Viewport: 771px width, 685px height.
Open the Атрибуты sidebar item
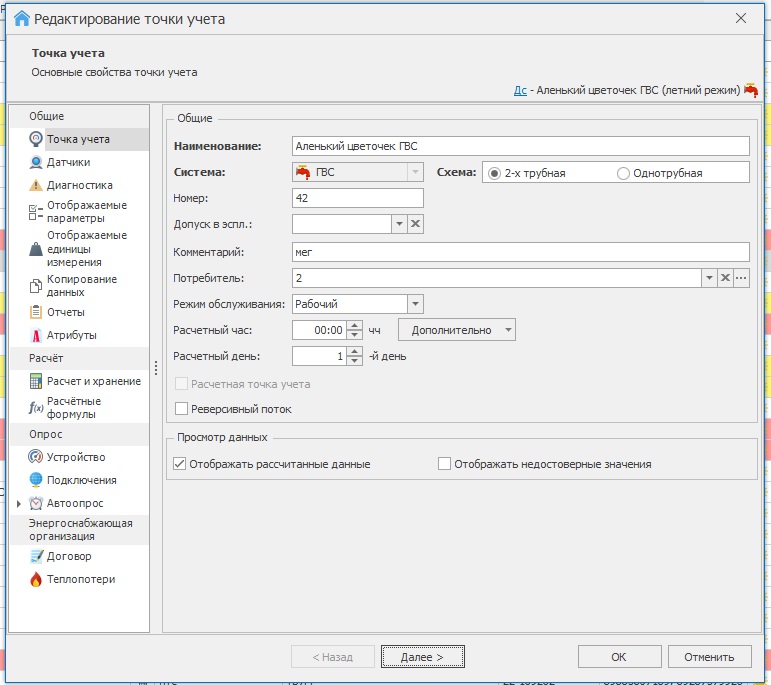(x=71, y=335)
